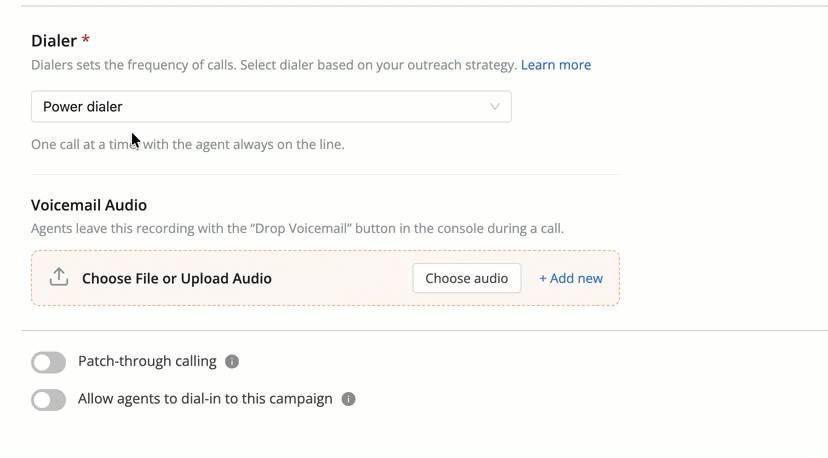Click the Voicemail Audio section heading
The width and height of the screenshot is (828, 458).
(89, 205)
